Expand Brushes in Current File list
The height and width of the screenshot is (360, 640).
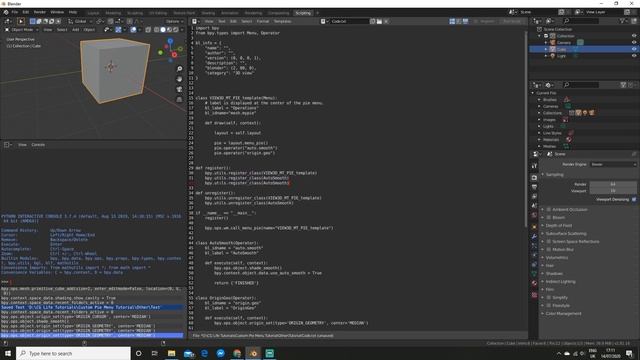tap(539, 100)
